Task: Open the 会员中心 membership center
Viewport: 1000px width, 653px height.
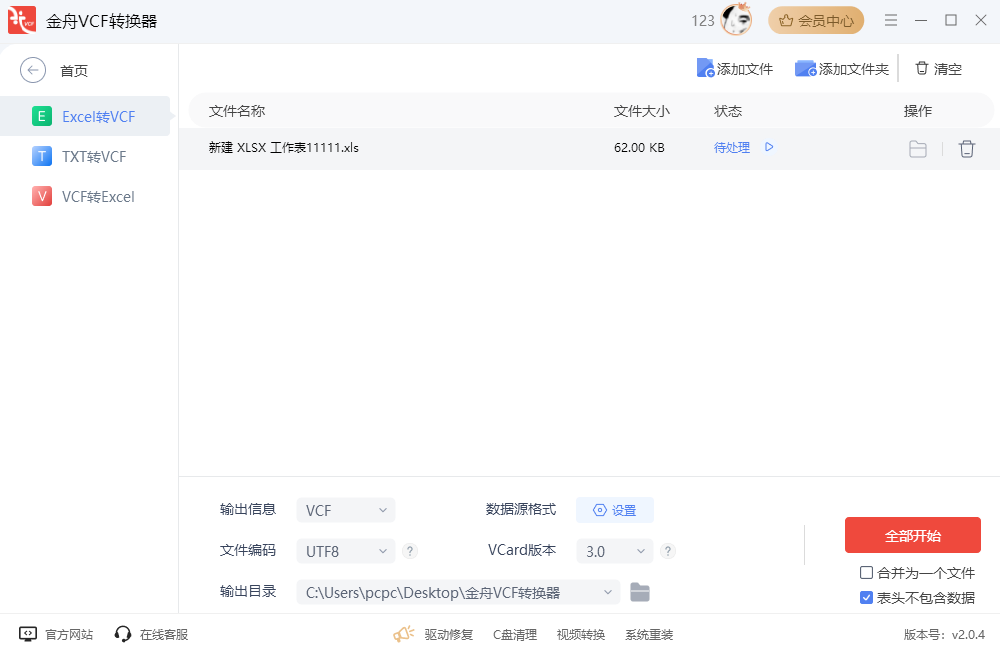Action: click(x=816, y=21)
